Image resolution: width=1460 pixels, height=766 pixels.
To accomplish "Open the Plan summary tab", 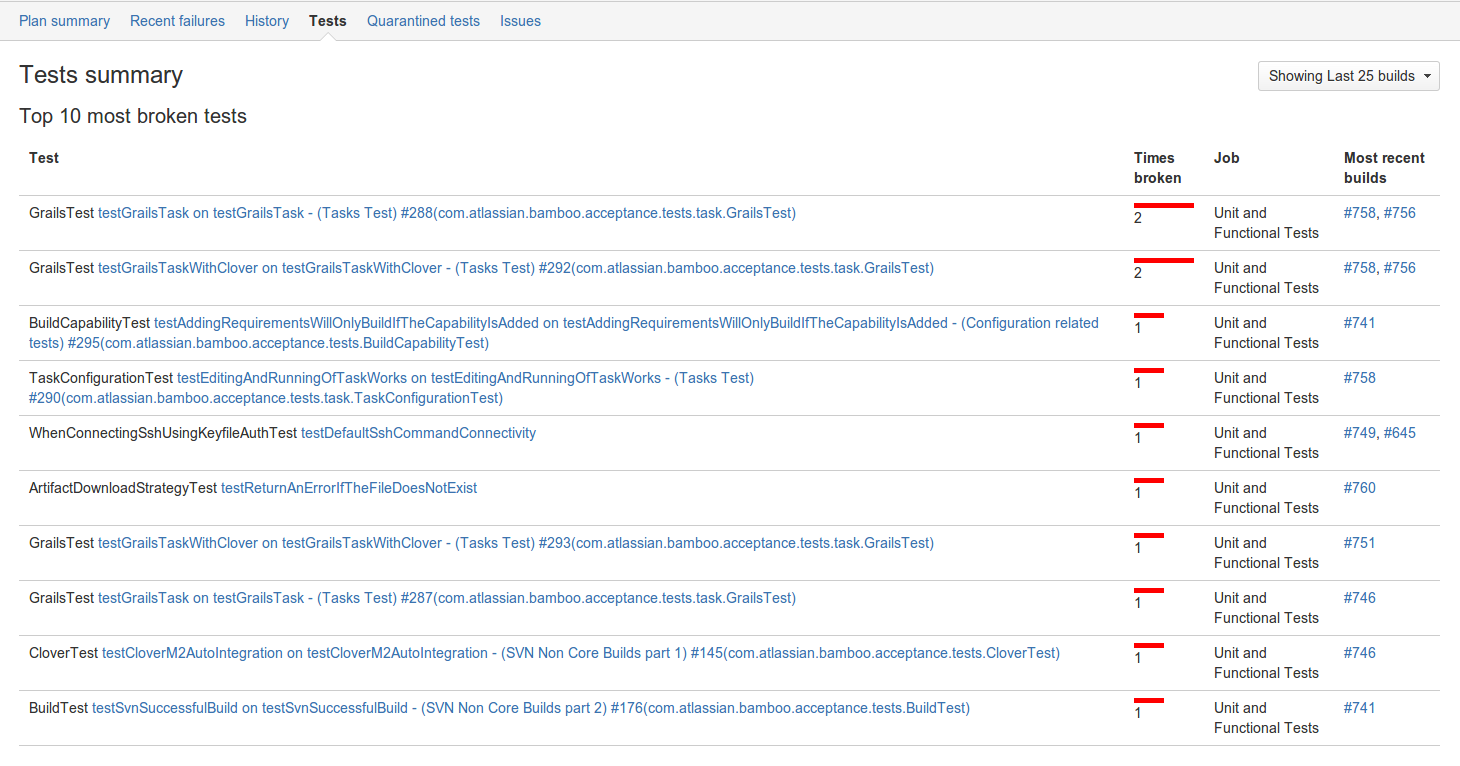I will 64,21.
